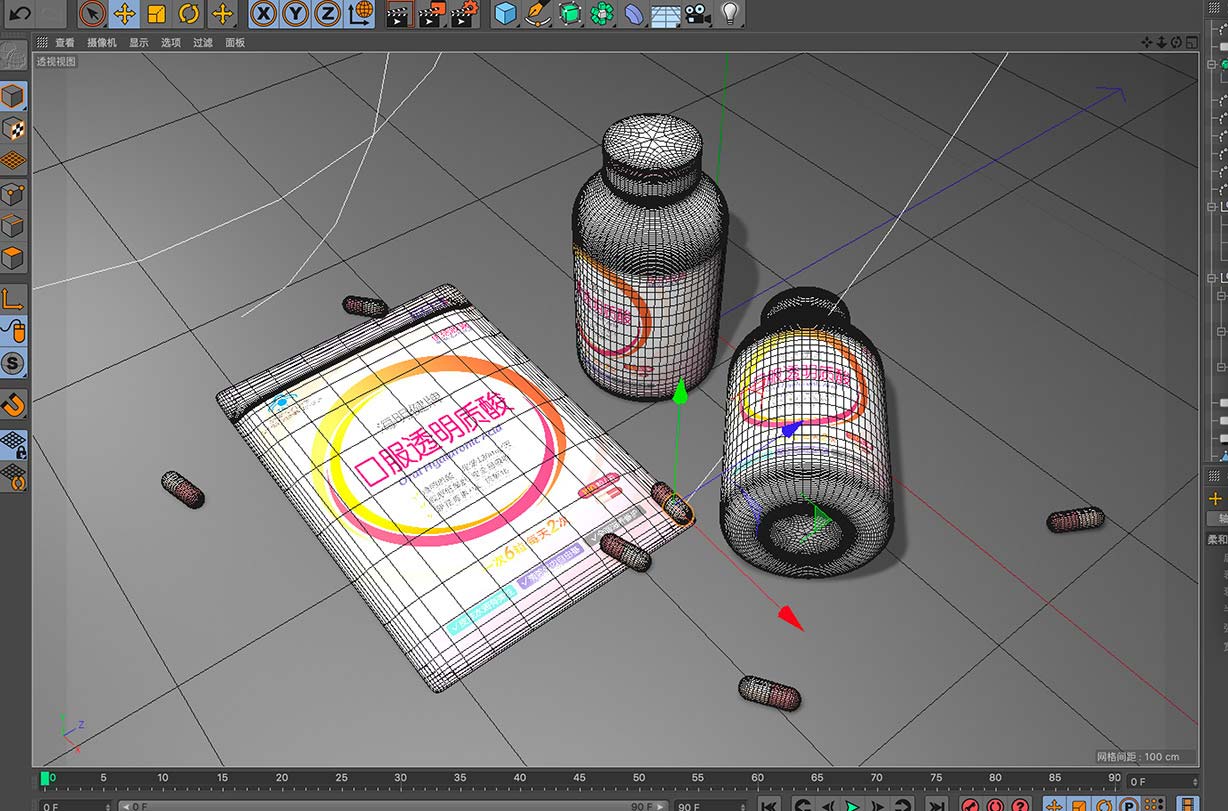Screen dimensions: 1228x811
Task: Click the viewport zoom-camera icon
Action: coord(1161,43)
